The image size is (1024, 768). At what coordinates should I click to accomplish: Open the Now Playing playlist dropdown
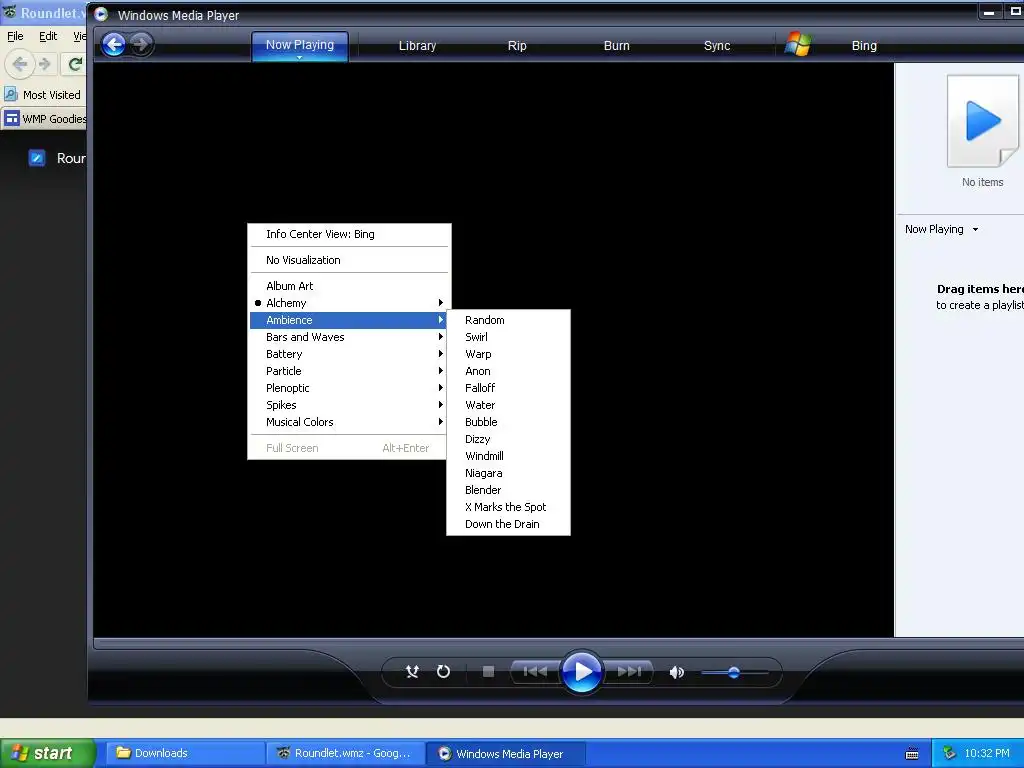pos(942,229)
